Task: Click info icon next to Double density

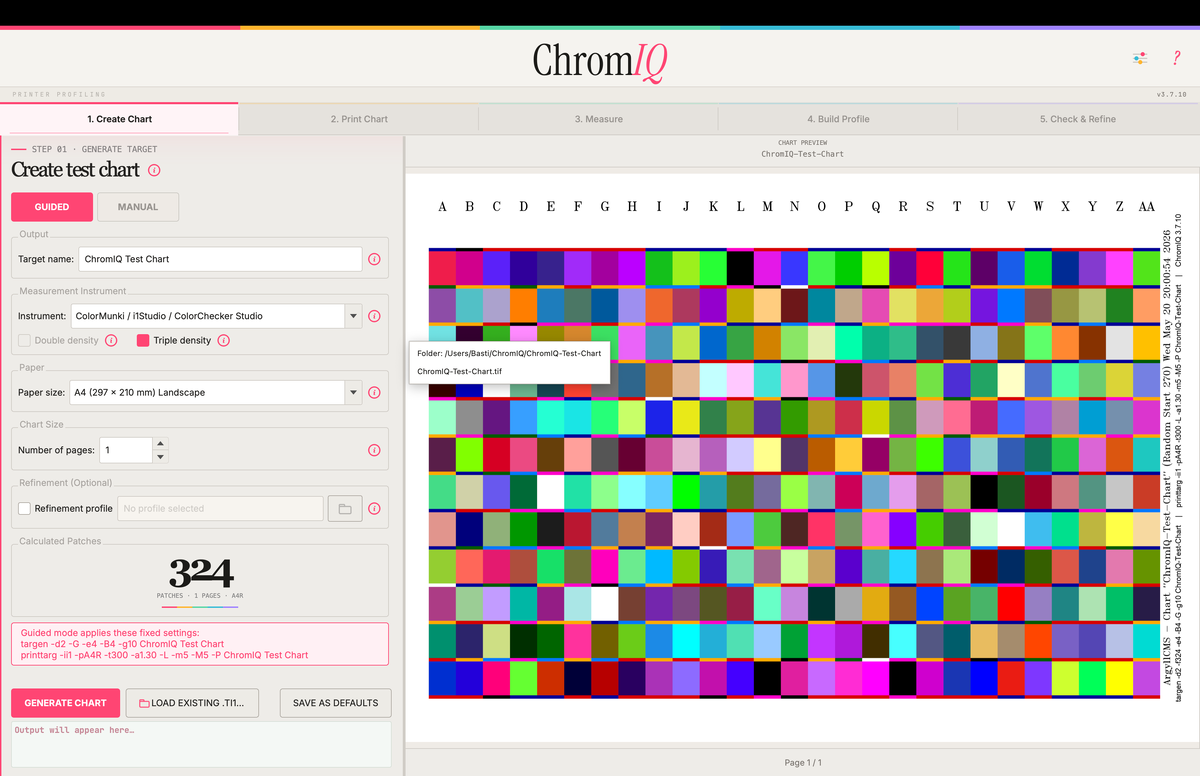Action: tap(111, 340)
